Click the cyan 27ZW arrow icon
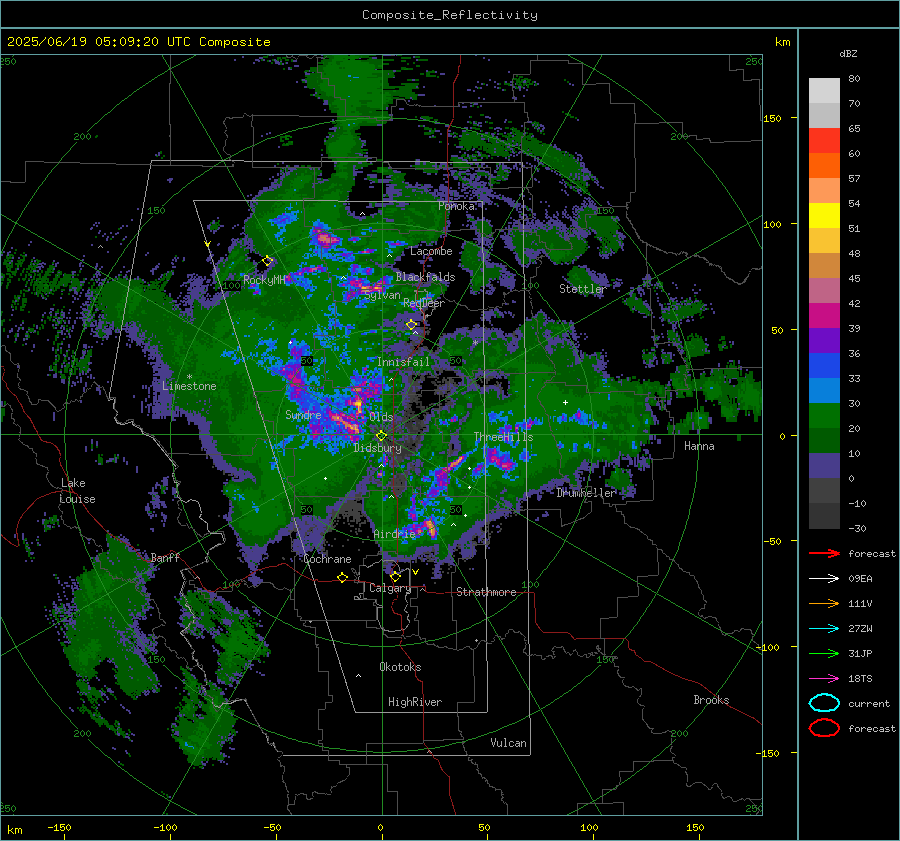 [824, 629]
